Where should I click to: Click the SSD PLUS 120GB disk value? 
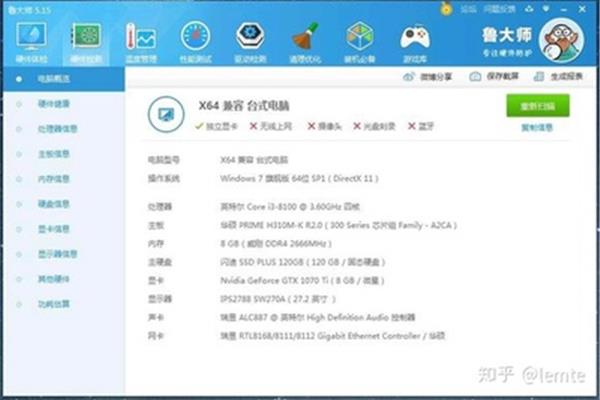303,262
